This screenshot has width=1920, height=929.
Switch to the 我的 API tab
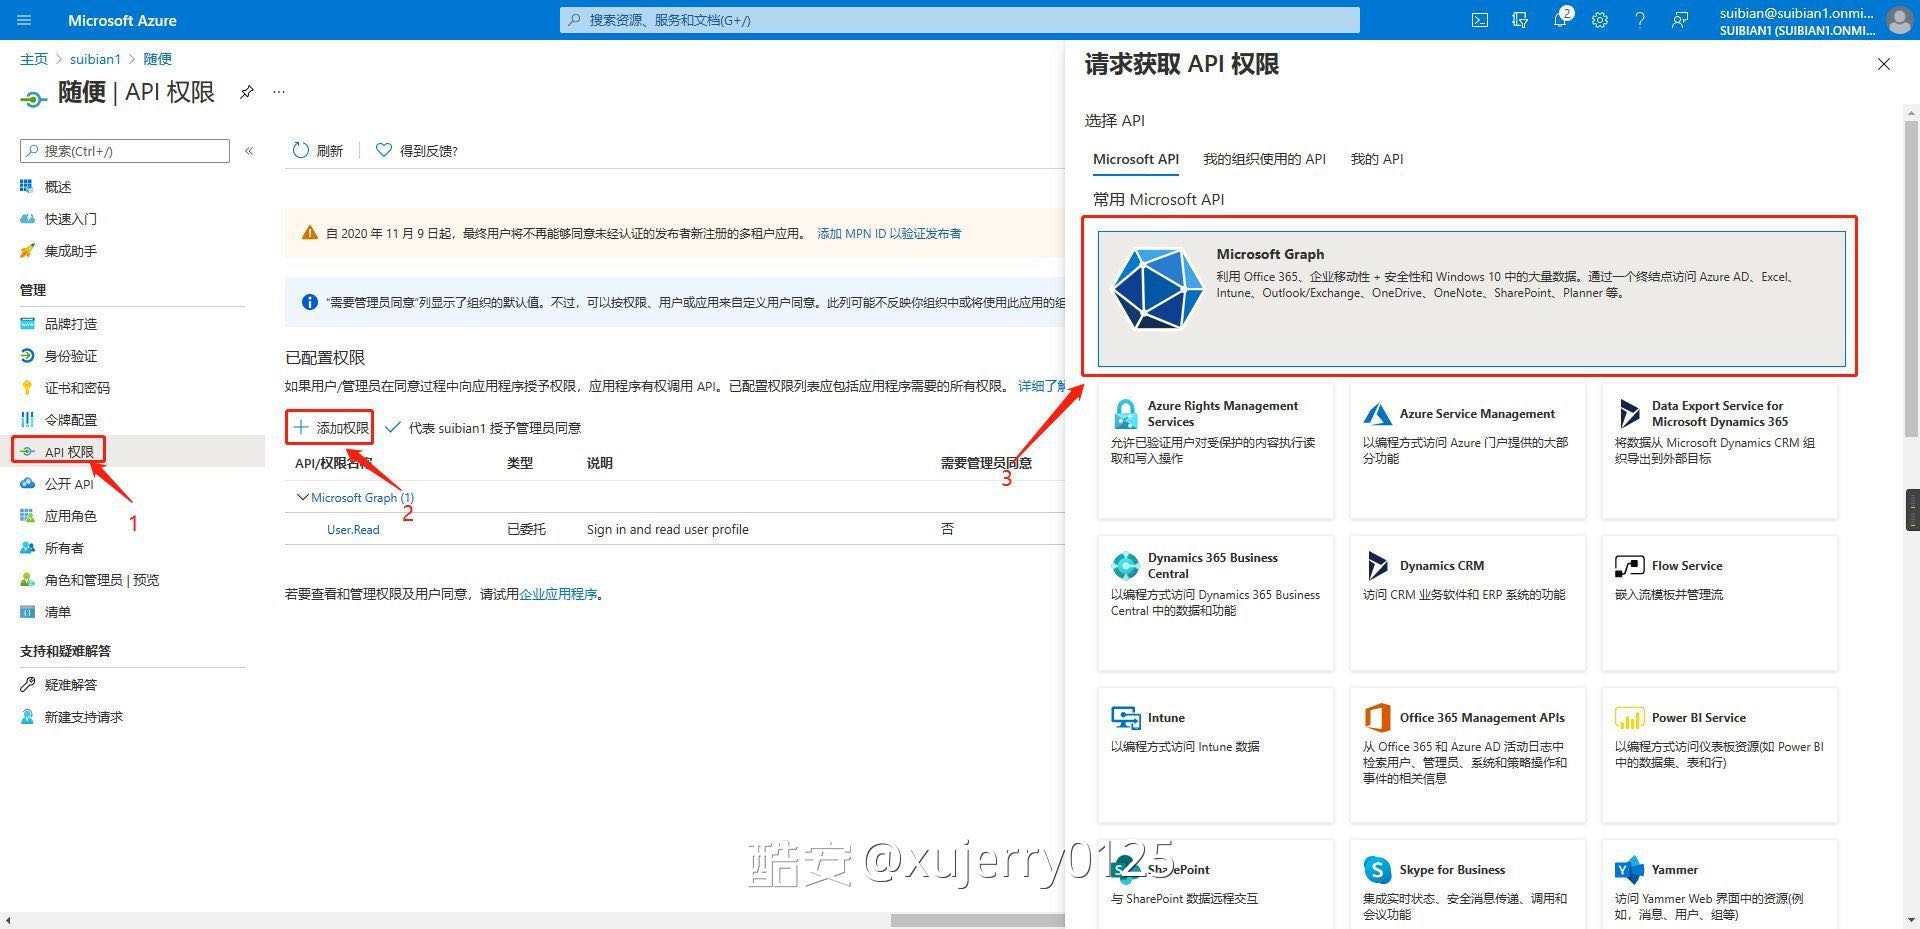1376,159
